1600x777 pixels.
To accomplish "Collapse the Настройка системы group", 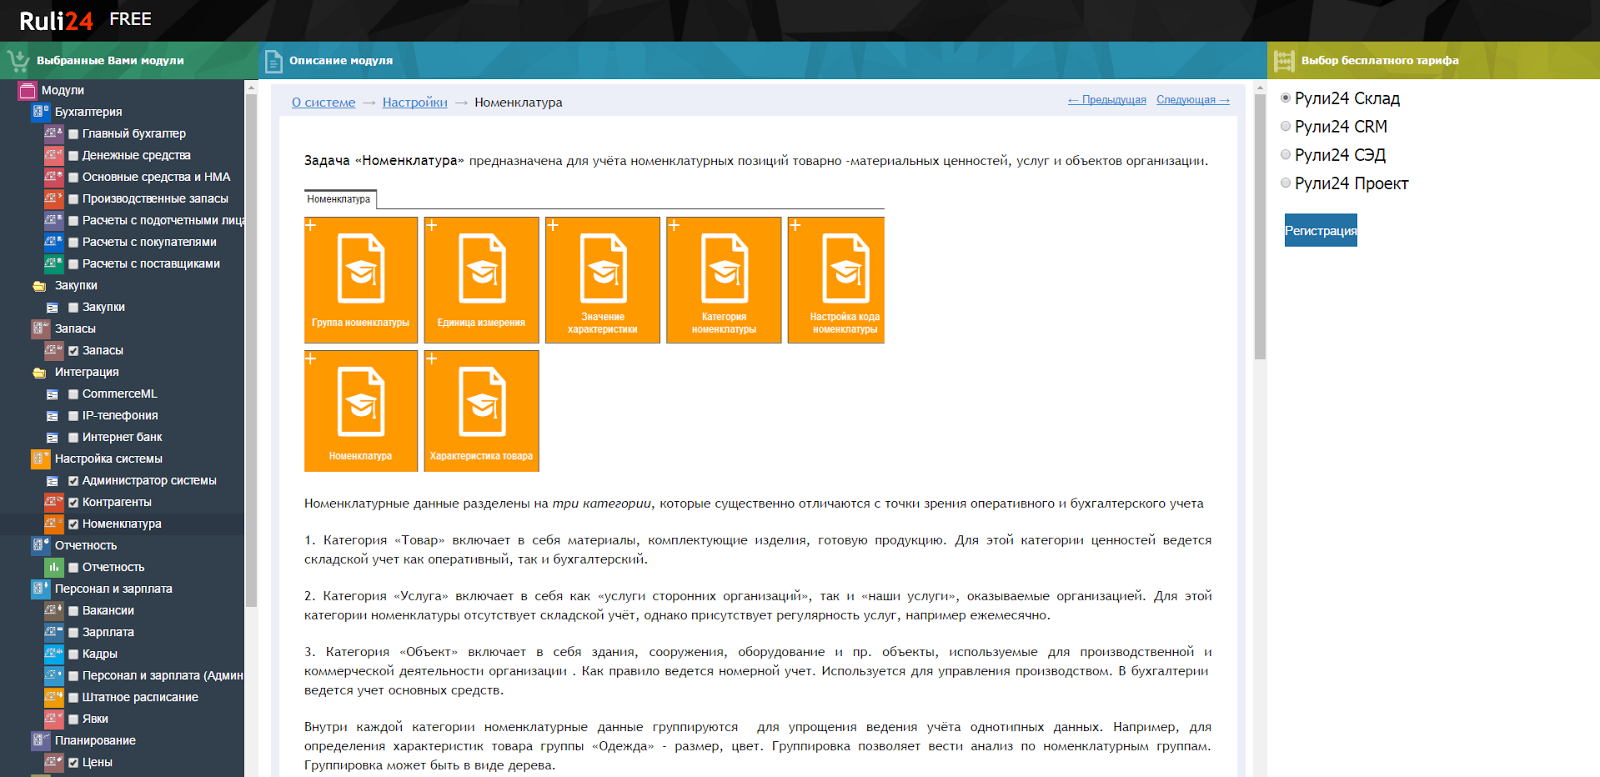I will (x=40, y=459).
